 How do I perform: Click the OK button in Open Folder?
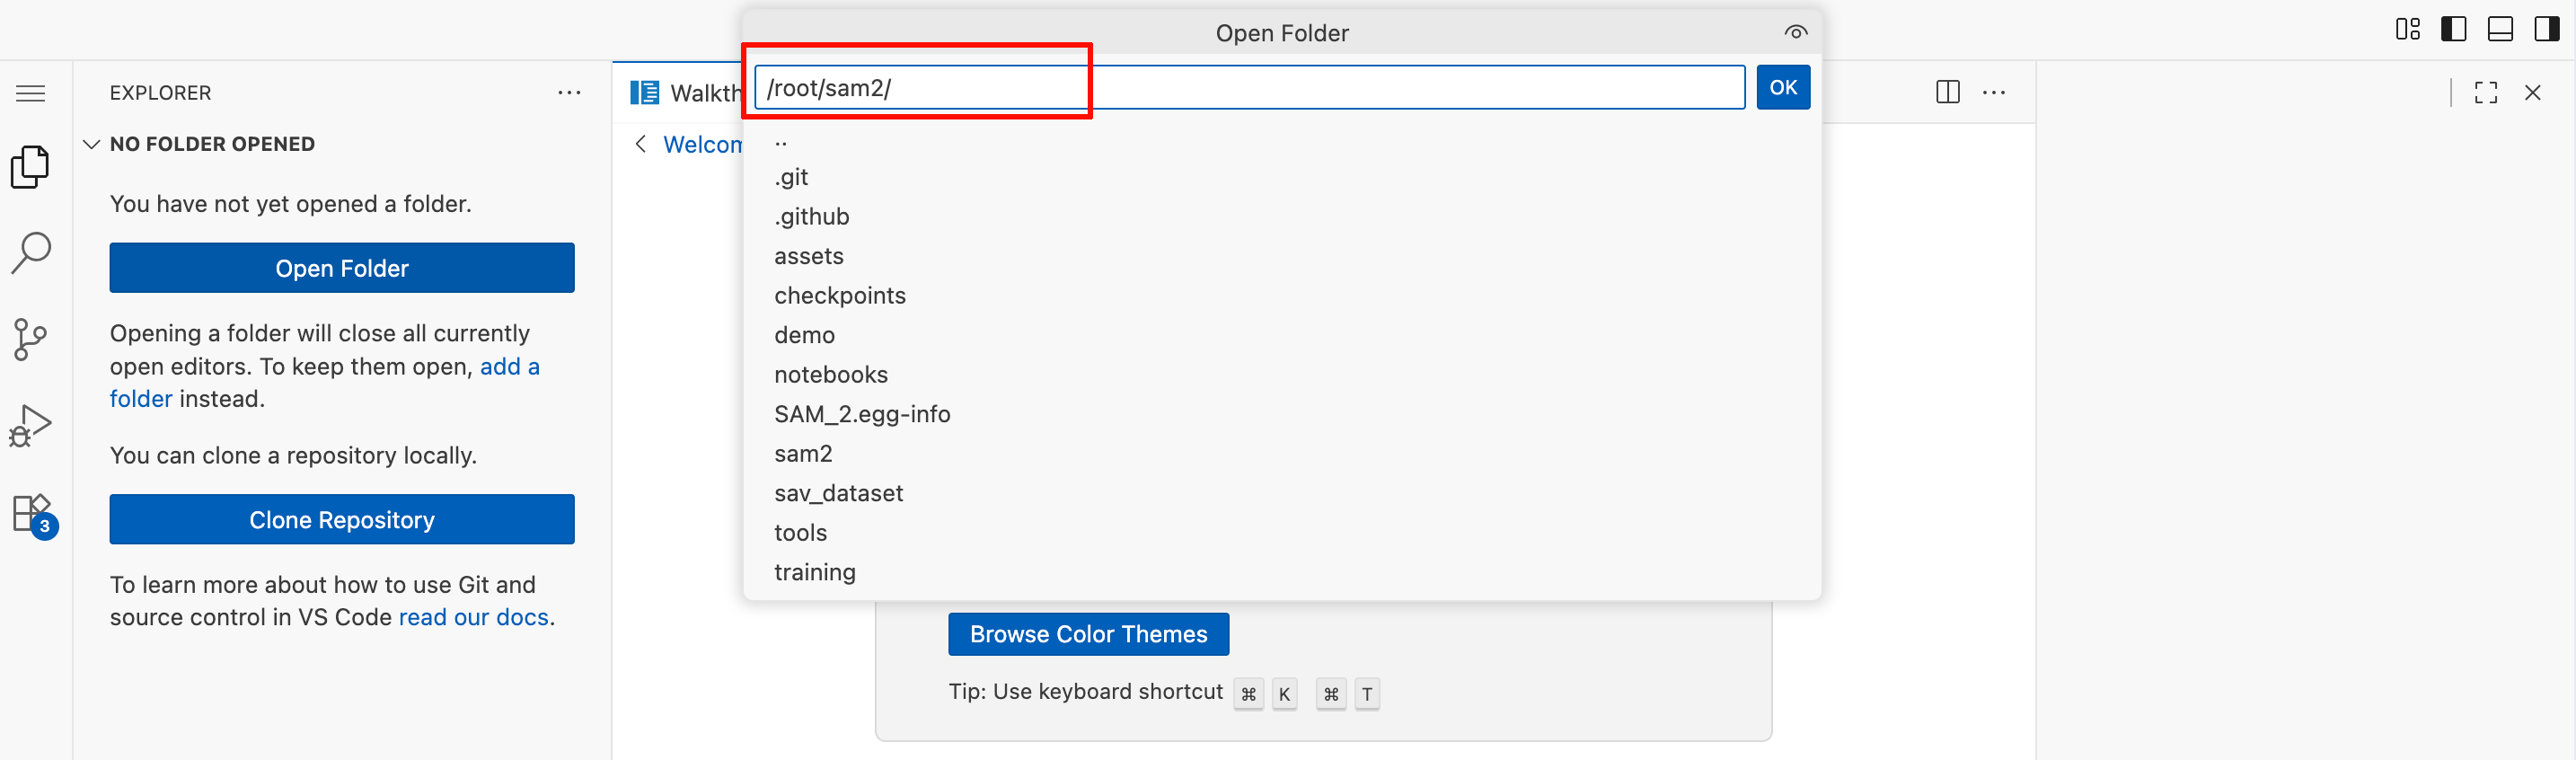[x=1782, y=87]
